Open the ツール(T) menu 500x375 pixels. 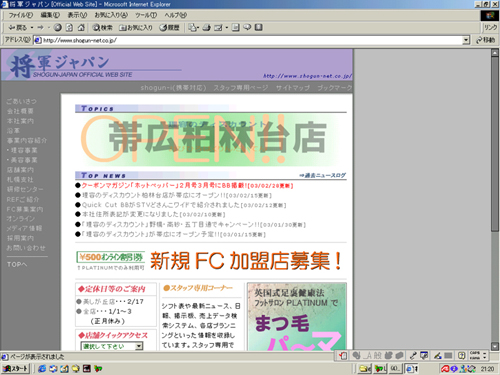pos(146,15)
